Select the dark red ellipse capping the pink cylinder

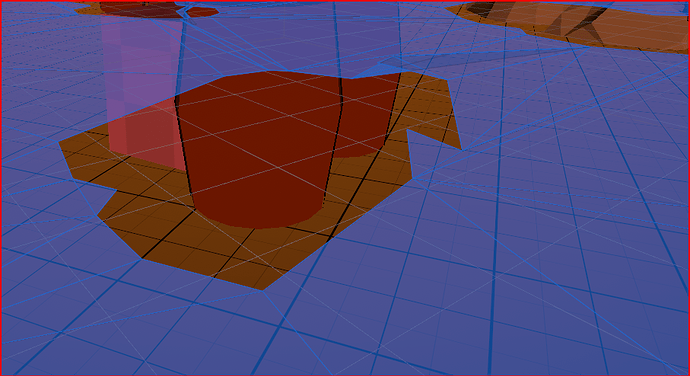click(142, 9)
